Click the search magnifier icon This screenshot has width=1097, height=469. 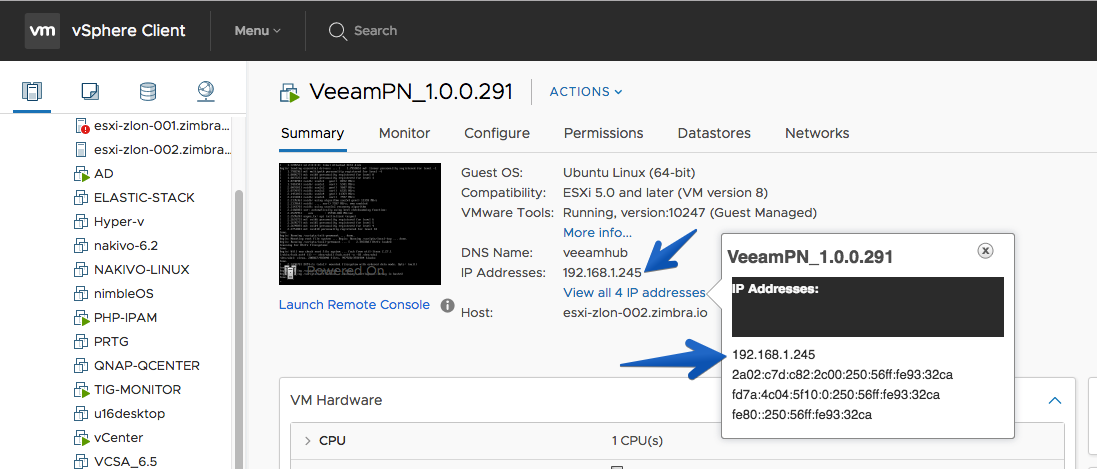point(337,31)
